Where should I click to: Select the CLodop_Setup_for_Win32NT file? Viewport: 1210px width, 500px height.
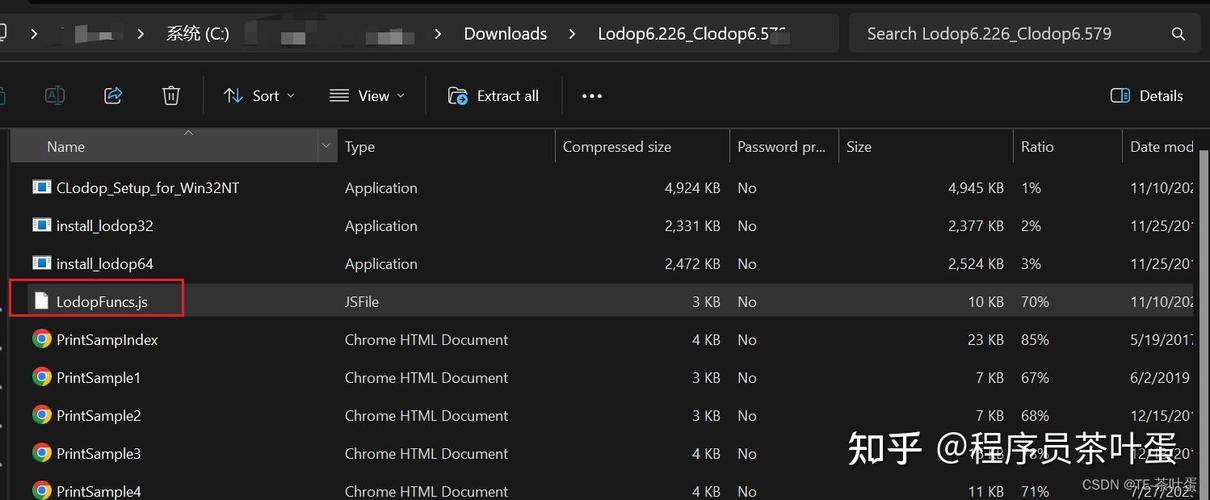[x=148, y=188]
